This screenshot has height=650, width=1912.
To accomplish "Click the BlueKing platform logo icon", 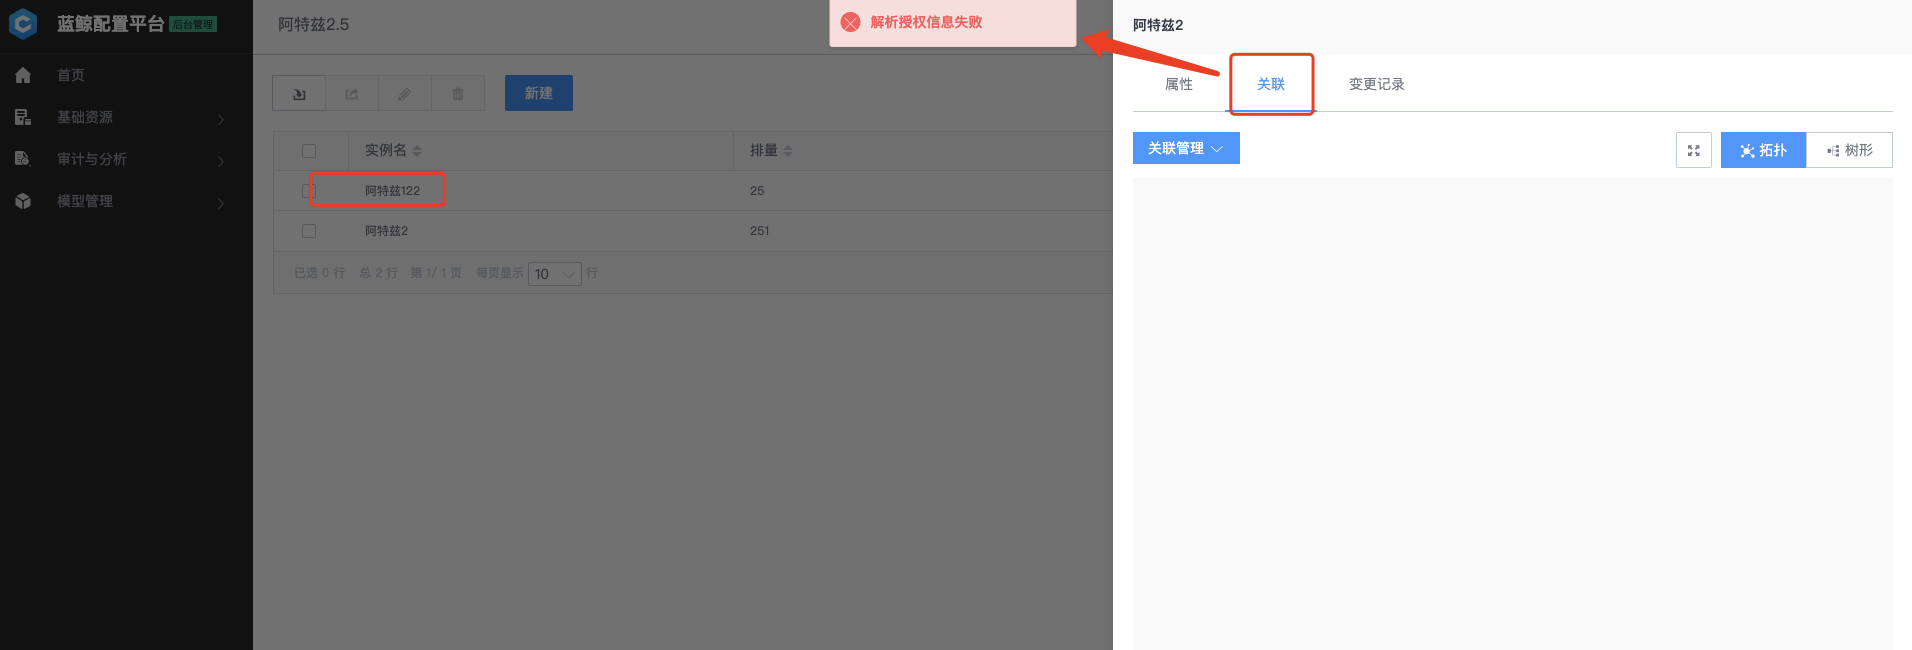I will click(x=22, y=24).
